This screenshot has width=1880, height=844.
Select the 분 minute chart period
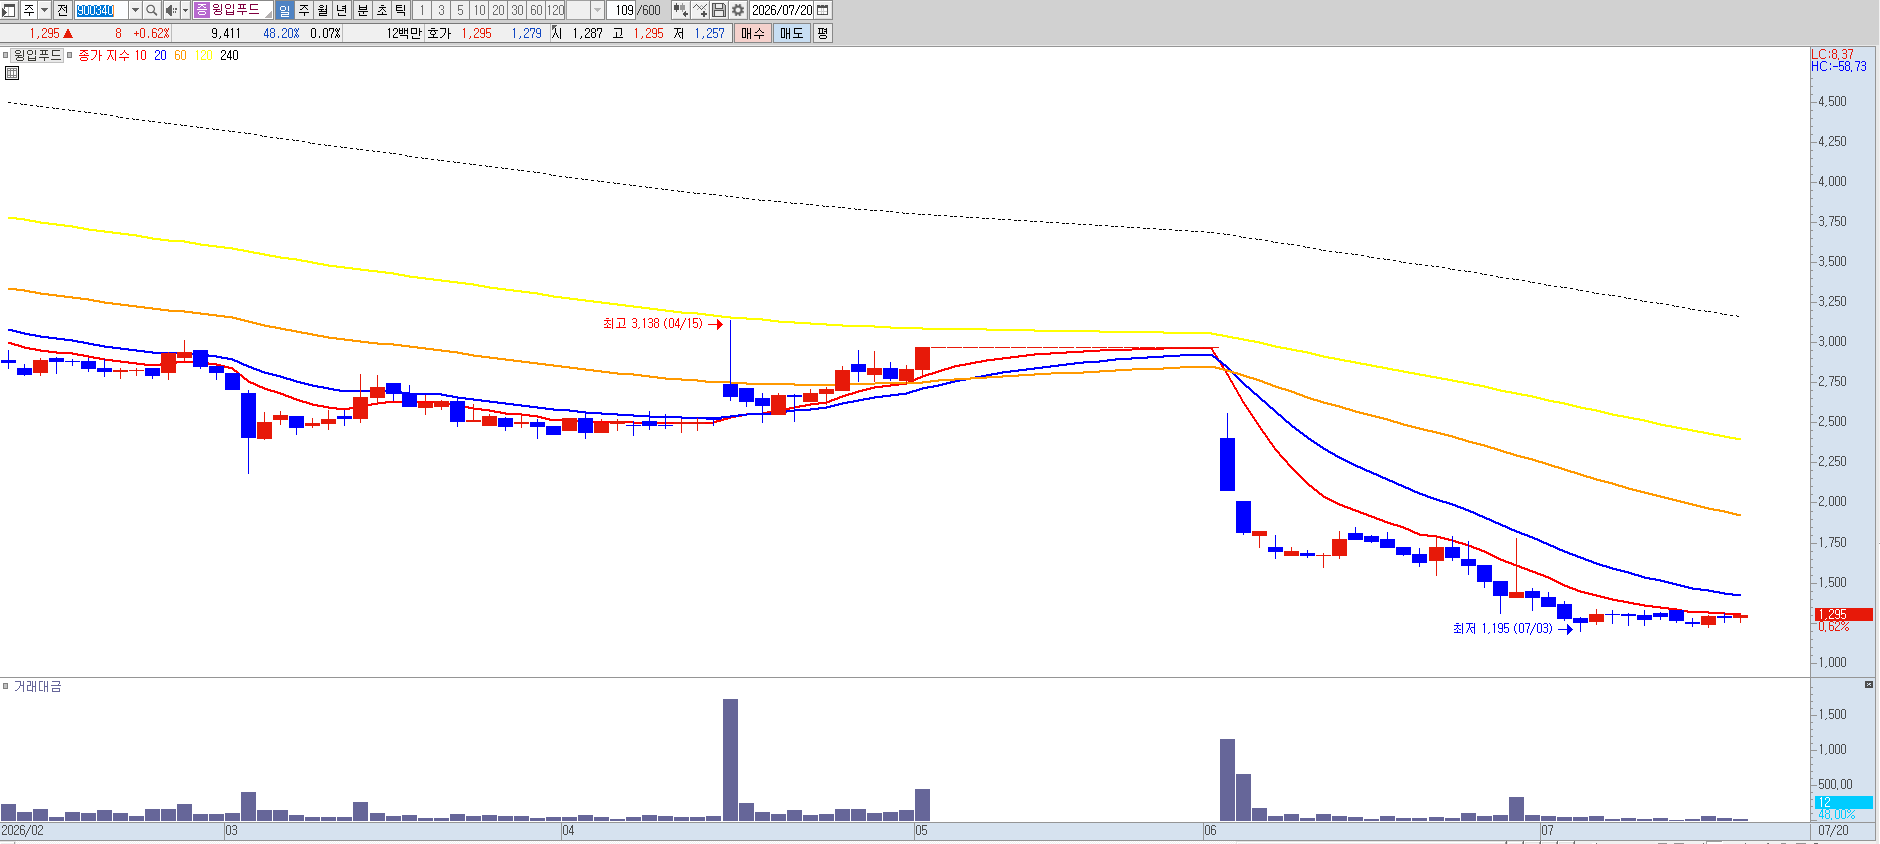click(x=362, y=10)
